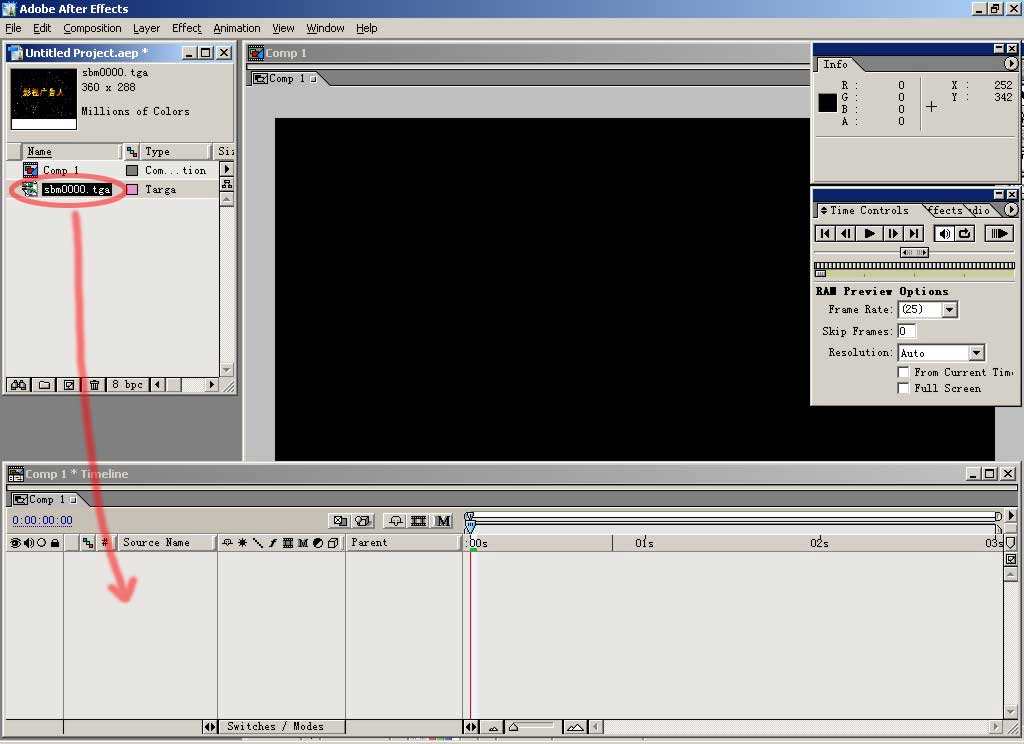Enable the Full Screen checkbox
This screenshot has width=1024, height=744.
904,388
